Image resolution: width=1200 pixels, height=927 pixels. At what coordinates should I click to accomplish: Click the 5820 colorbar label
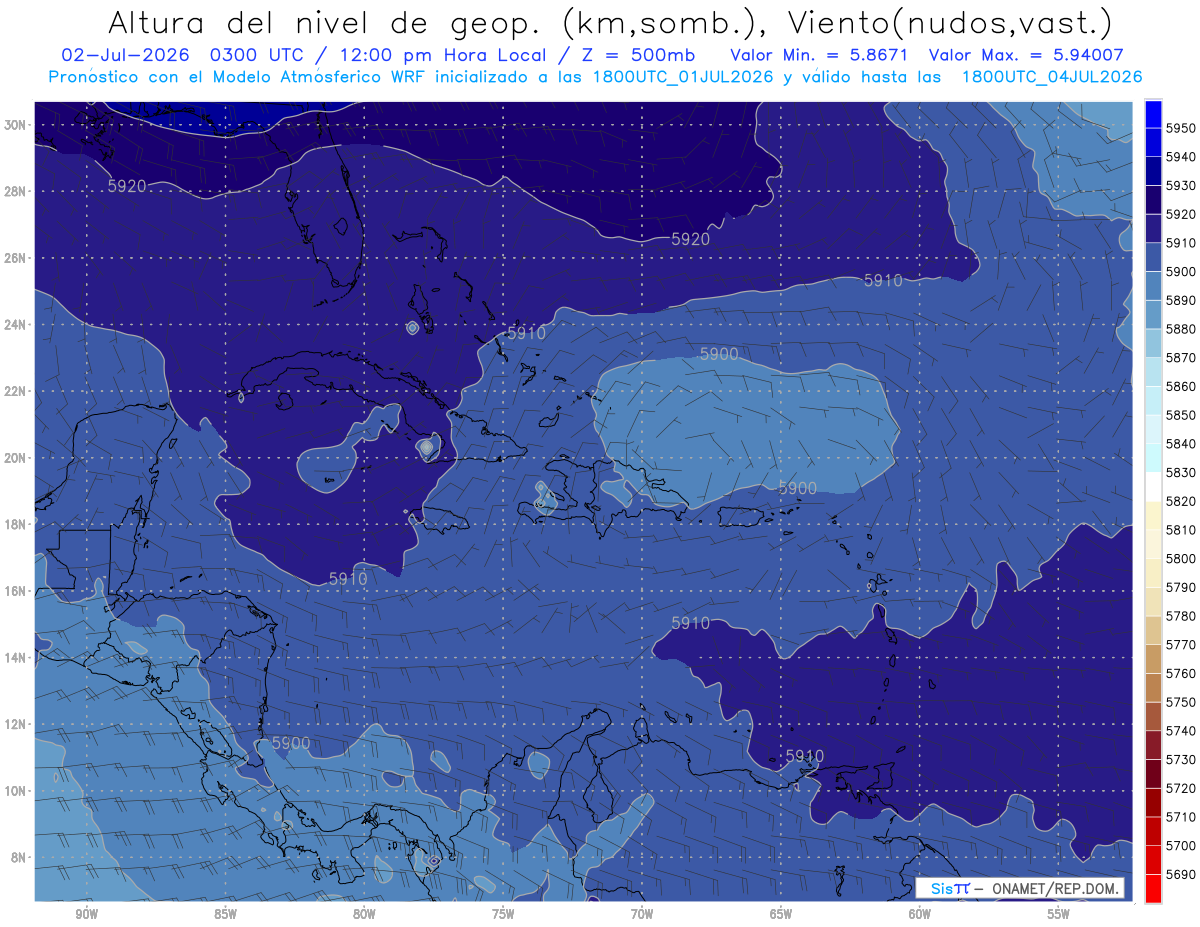pos(1181,501)
